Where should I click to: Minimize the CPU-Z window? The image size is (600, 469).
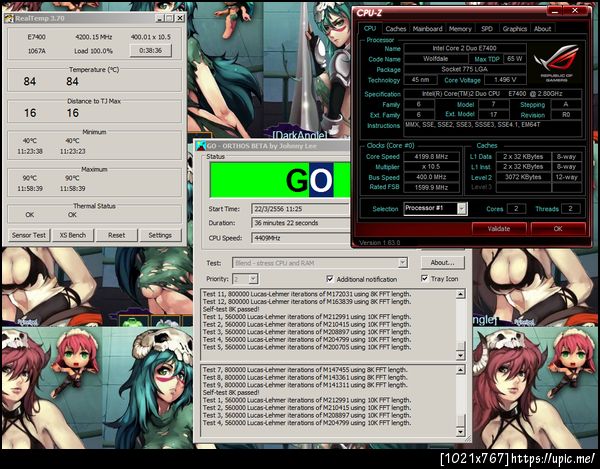[x=556, y=11]
